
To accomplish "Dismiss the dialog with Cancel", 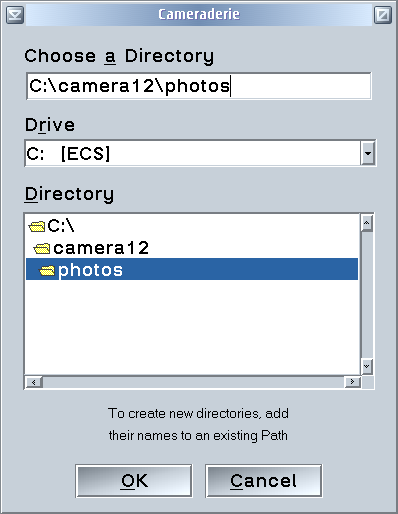I will click(264, 481).
